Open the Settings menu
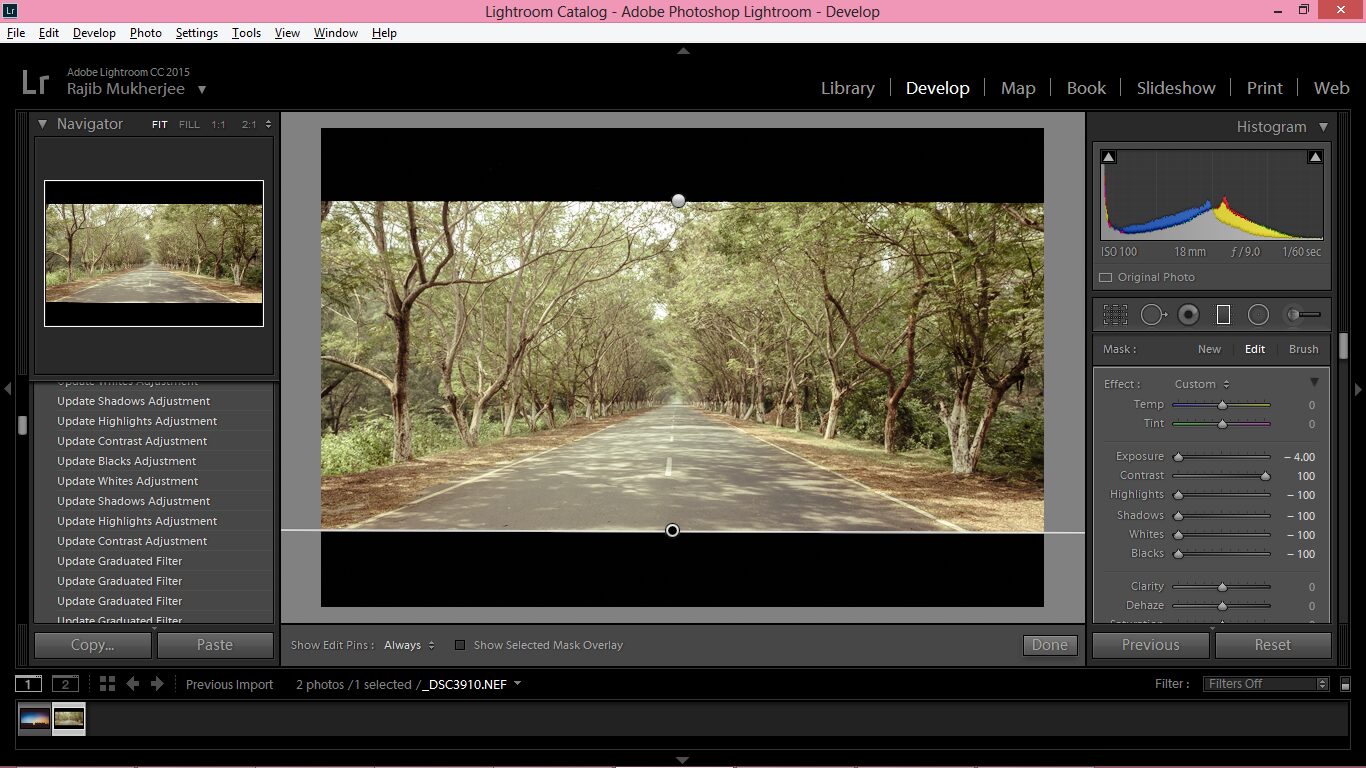This screenshot has width=1366, height=768. (196, 33)
